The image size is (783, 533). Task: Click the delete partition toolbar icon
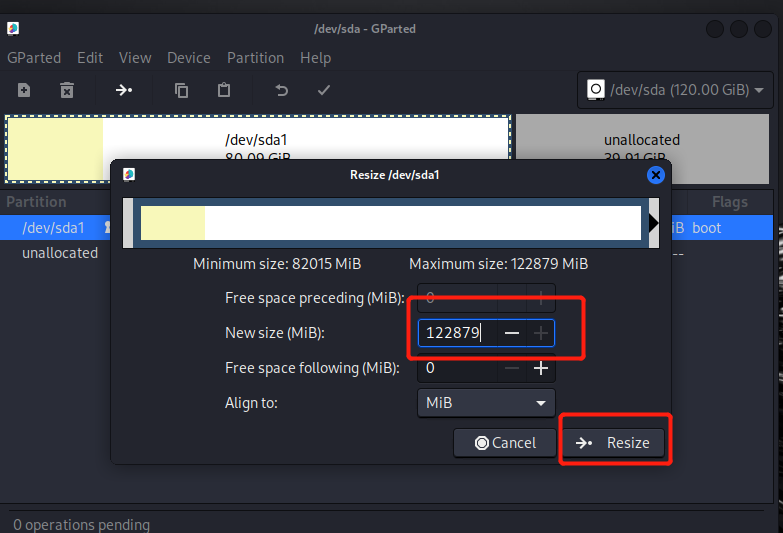click(x=67, y=90)
